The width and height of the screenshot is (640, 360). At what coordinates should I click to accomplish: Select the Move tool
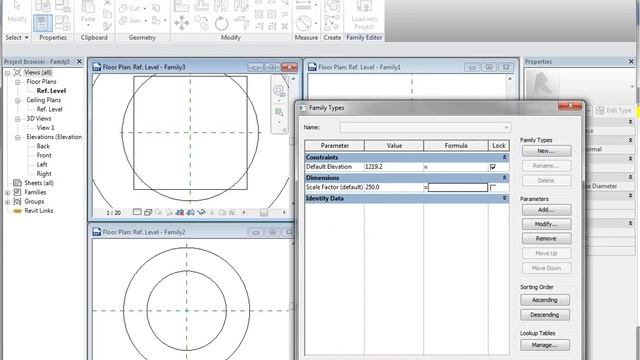[x=181, y=22]
